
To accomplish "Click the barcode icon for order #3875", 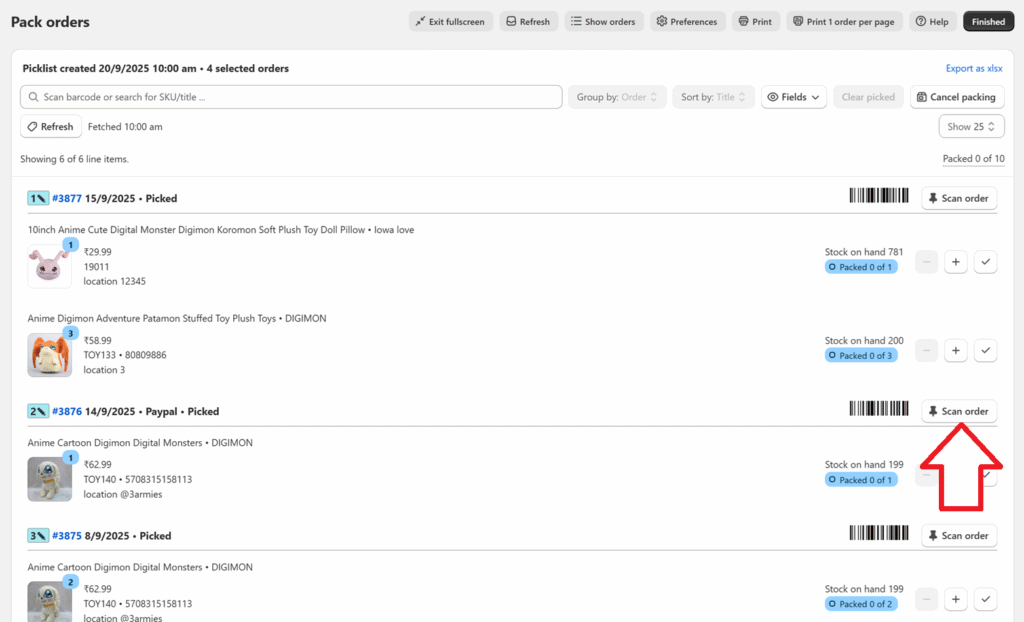I will click(881, 535).
